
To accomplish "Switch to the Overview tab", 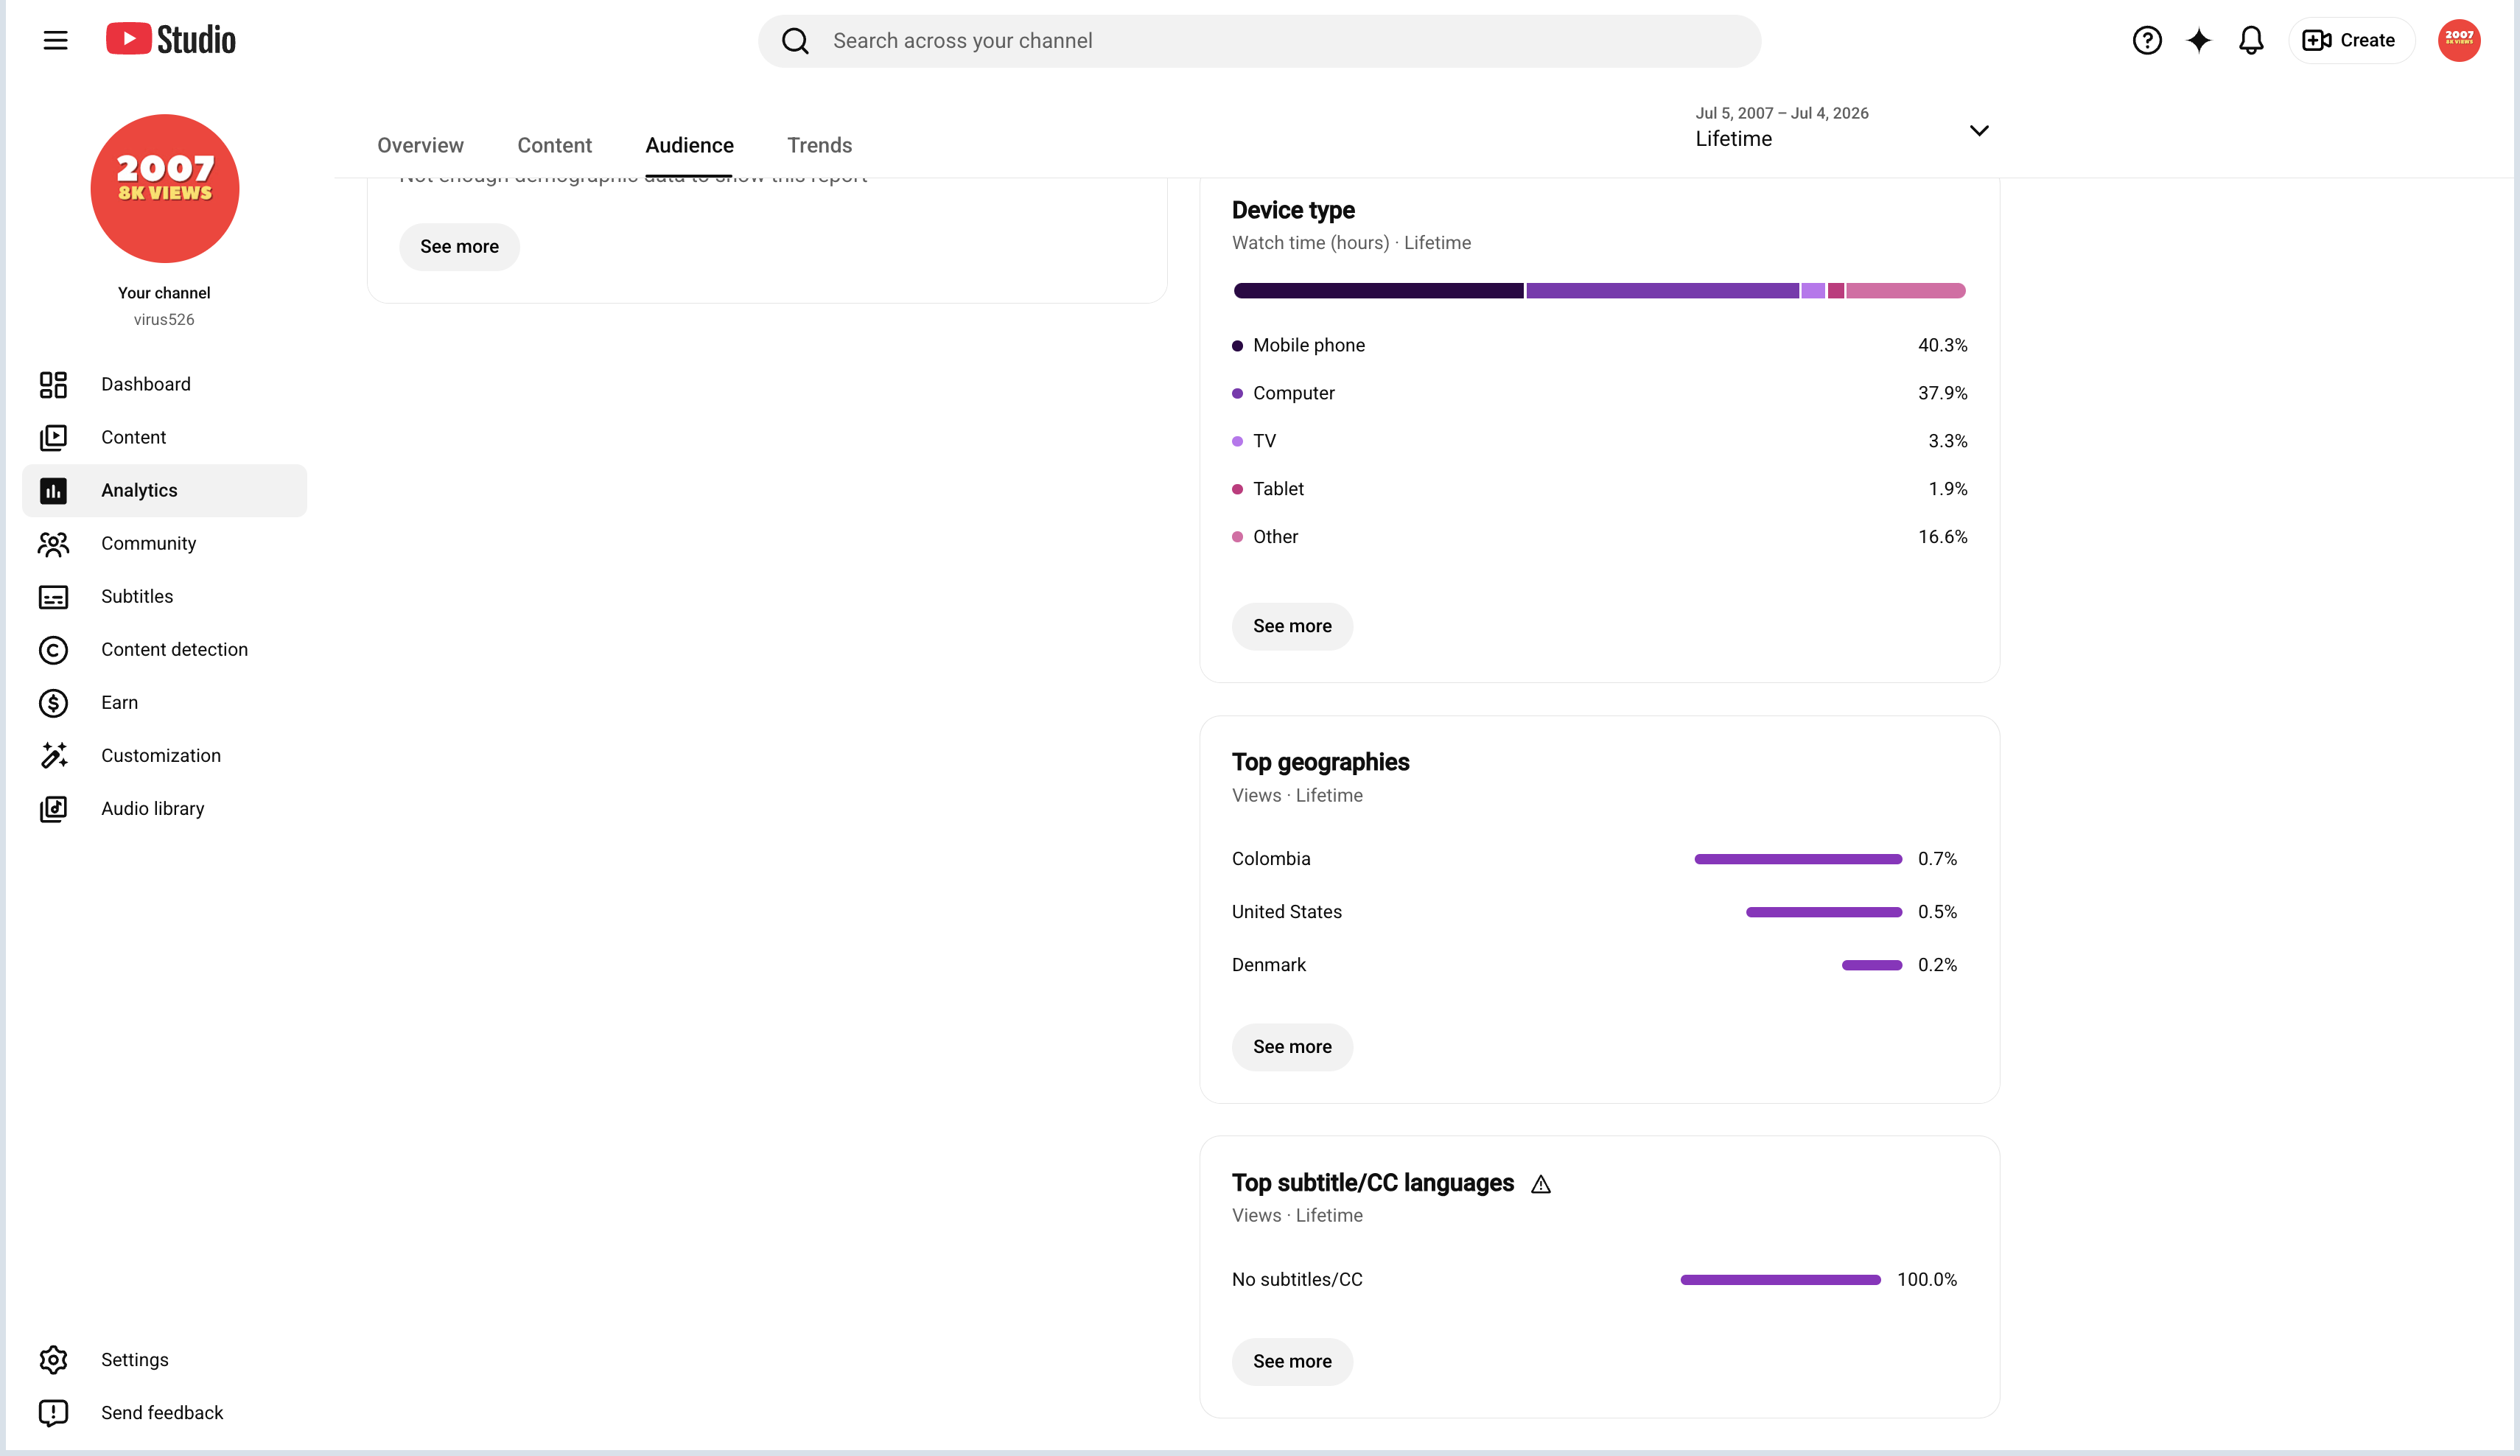I will tap(420, 145).
